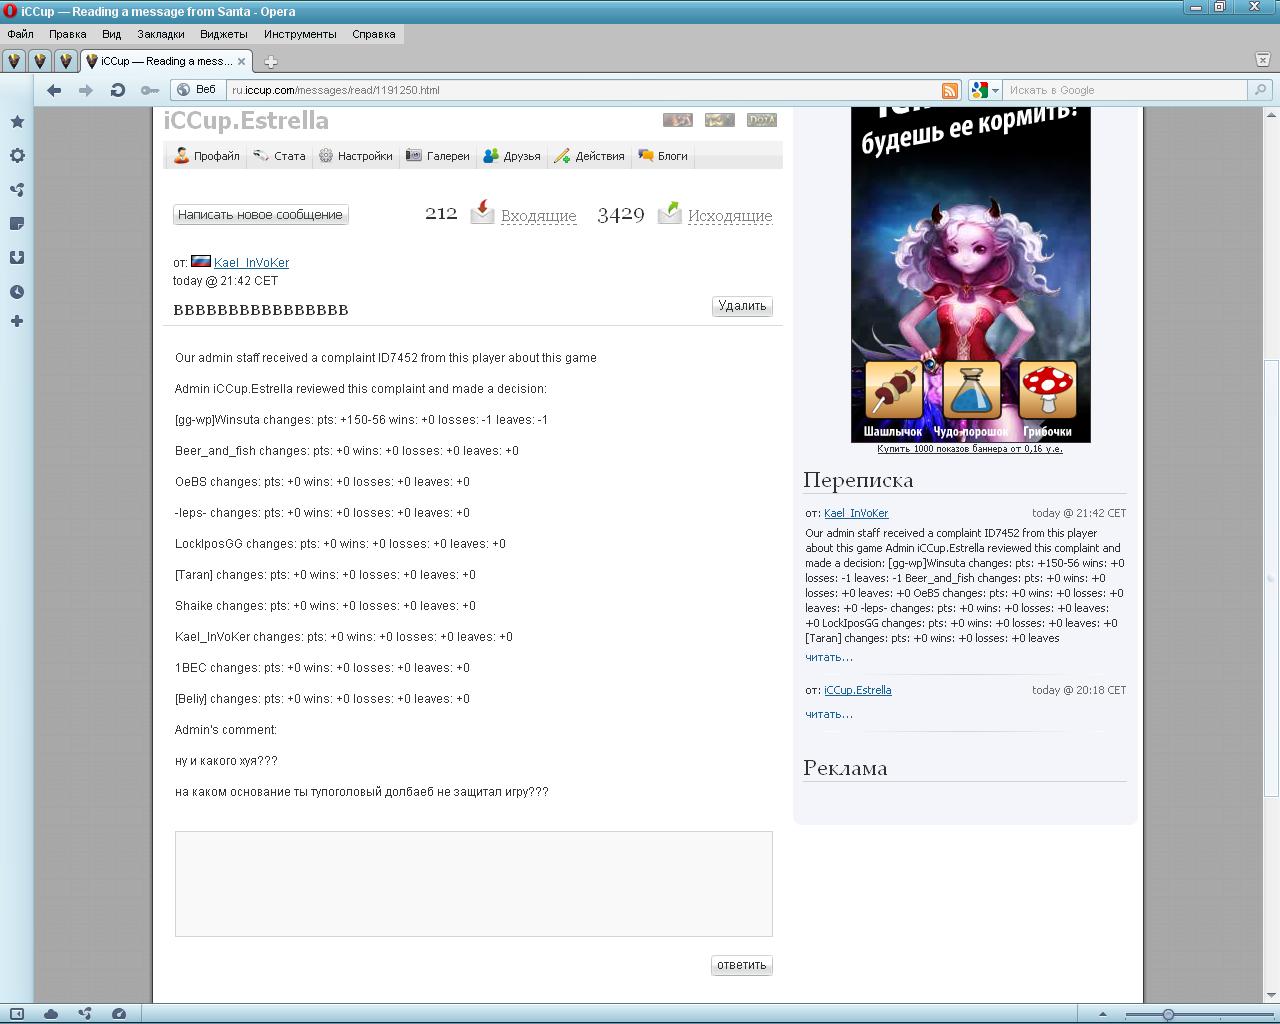Screen dimensions: 1280x1024
Task: Open the History clock panel in sidebar
Action: click(17, 292)
